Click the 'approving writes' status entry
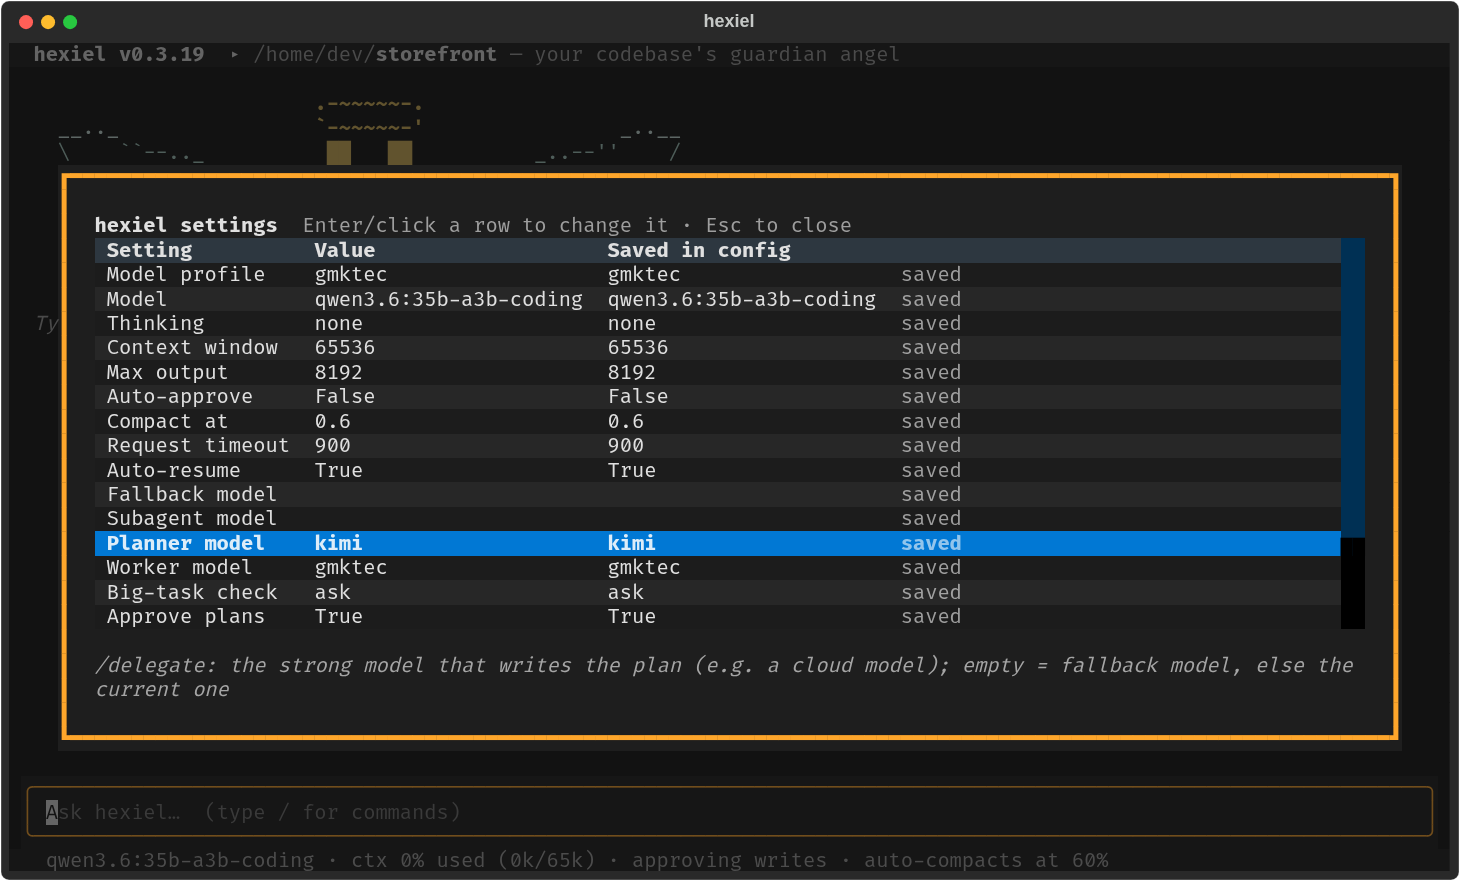Viewport: 1460px width, 881px height. [x=729, y=861]
